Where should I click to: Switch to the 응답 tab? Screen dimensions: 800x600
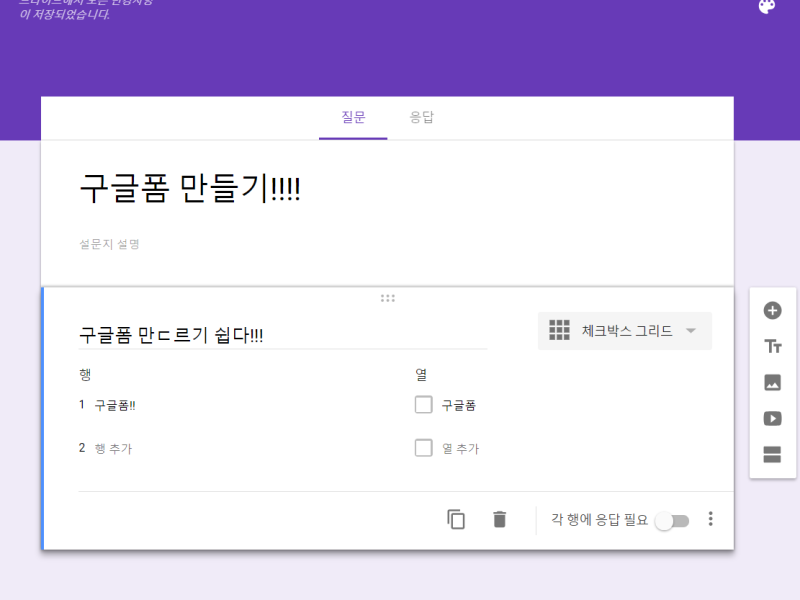[421, 117]
